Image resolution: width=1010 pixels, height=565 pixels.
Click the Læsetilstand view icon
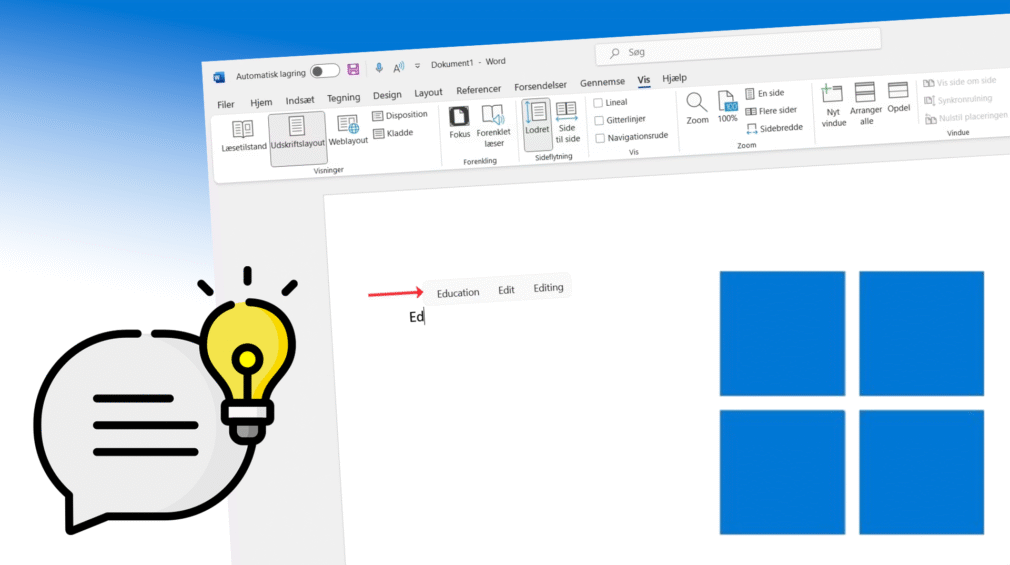point(242,130)
